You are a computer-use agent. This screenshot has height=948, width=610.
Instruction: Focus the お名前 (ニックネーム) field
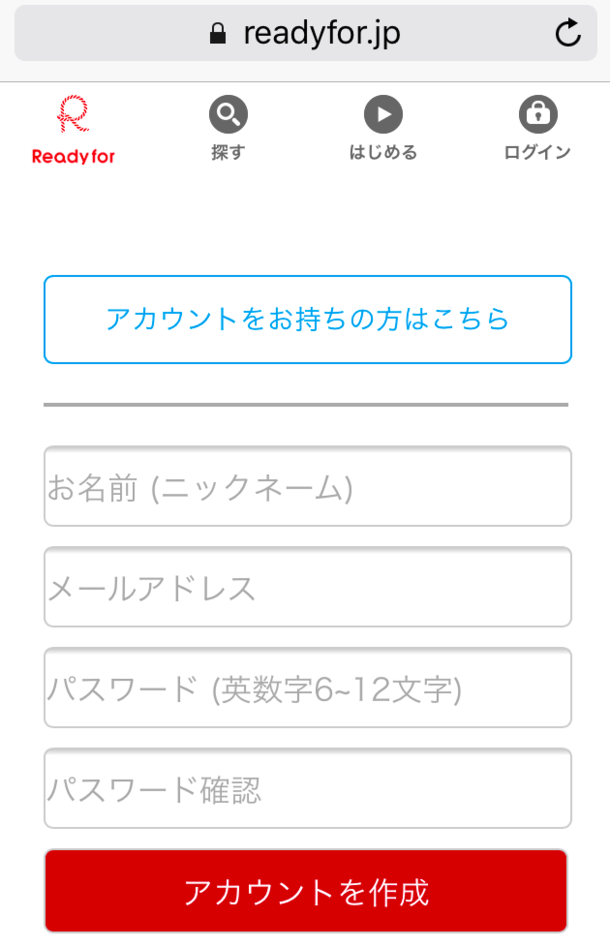[x=307, y=487]
